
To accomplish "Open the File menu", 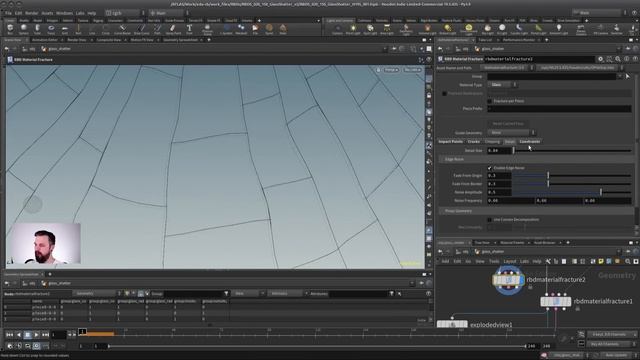I will pos(8,13).
